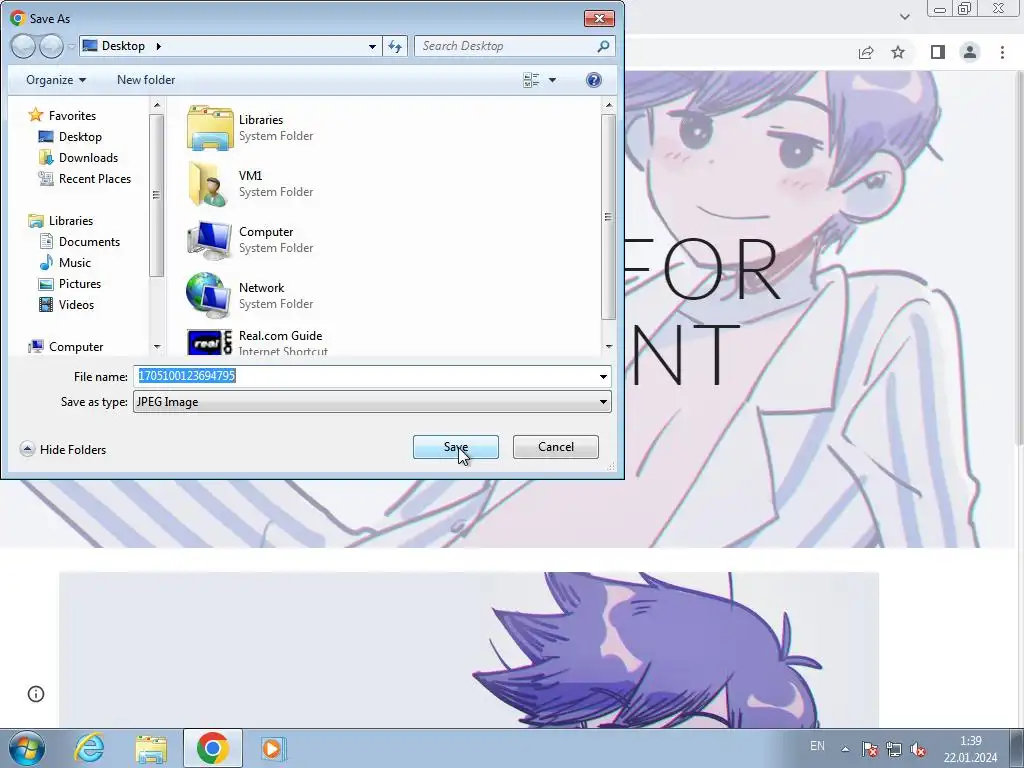Select Pictures under Libraries
The height and width of the screenshot is (768, 1024).
(70, 283)
